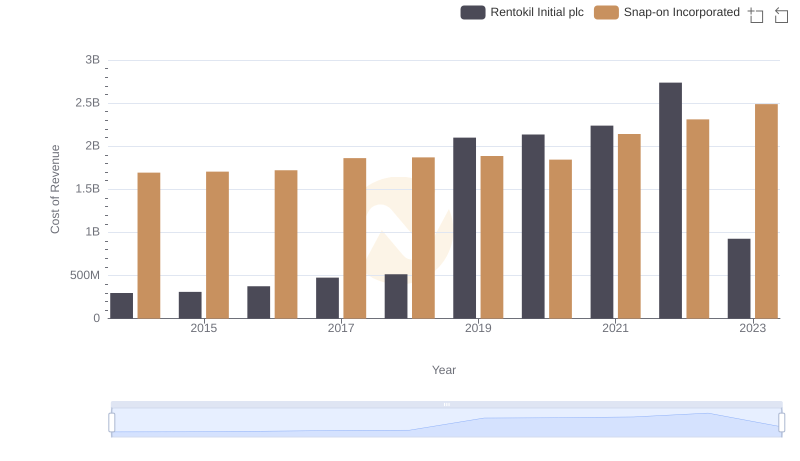Click the 2019 x-axis tick label

point(478,328)
